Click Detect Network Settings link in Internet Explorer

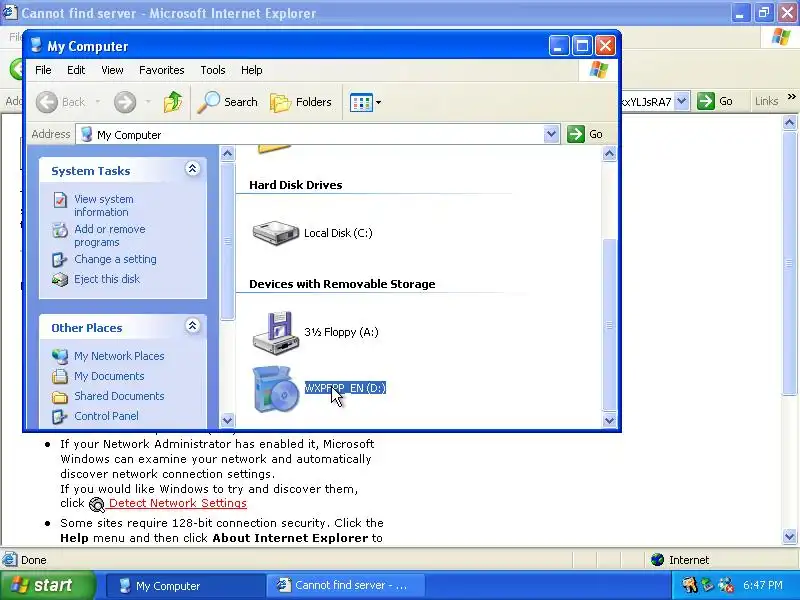pyautogui.click(x=178, y=503)
